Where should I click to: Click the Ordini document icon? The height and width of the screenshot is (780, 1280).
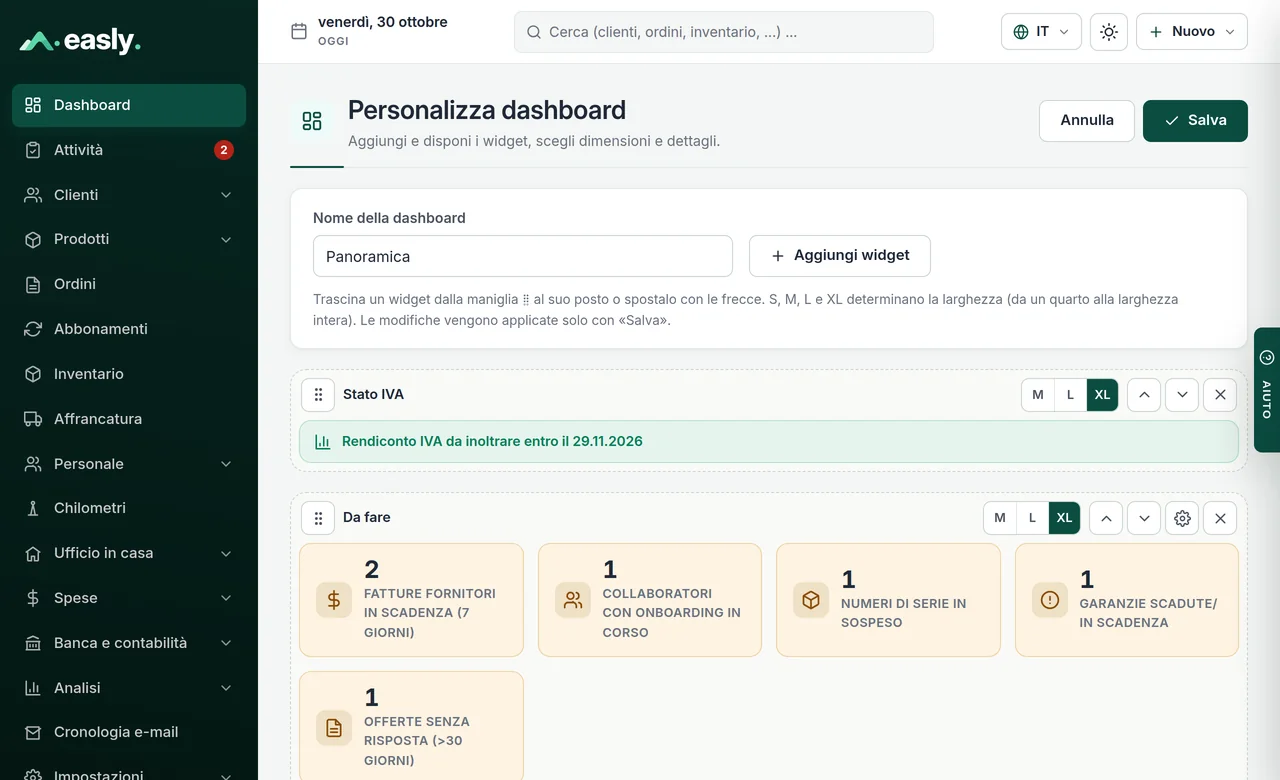tap(33, 284)
